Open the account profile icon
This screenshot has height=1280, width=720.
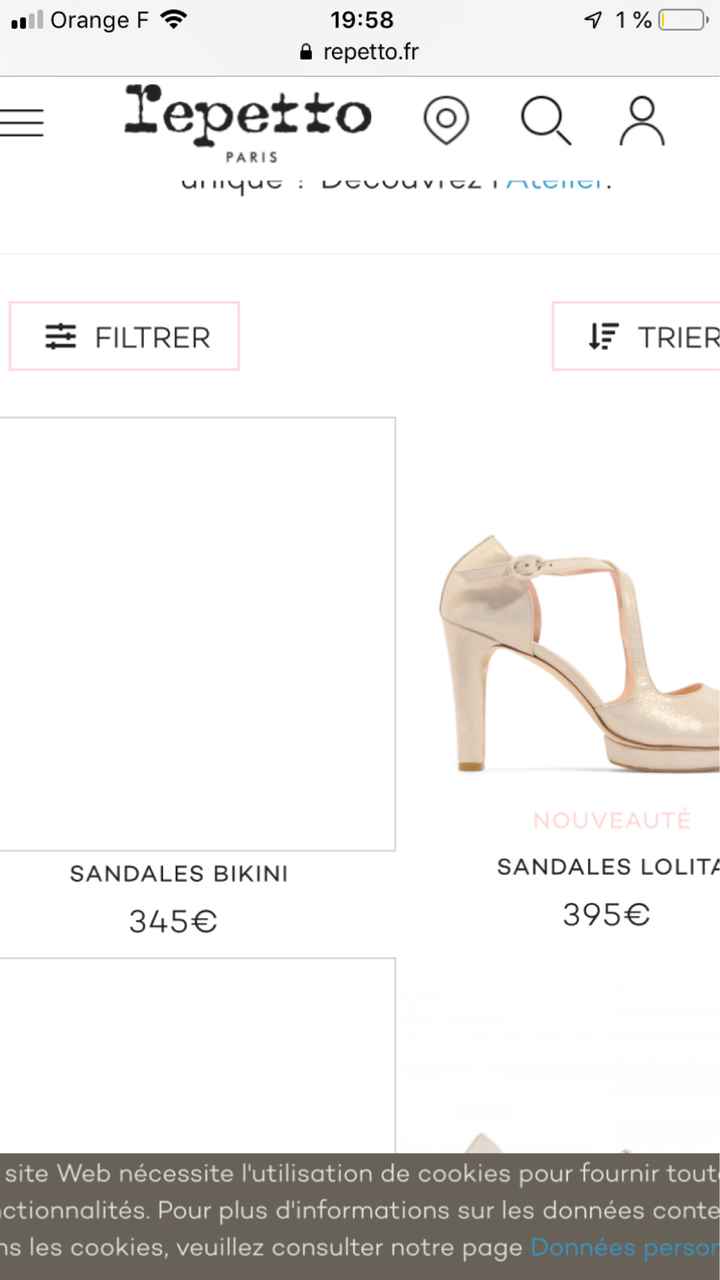point(639,120)
